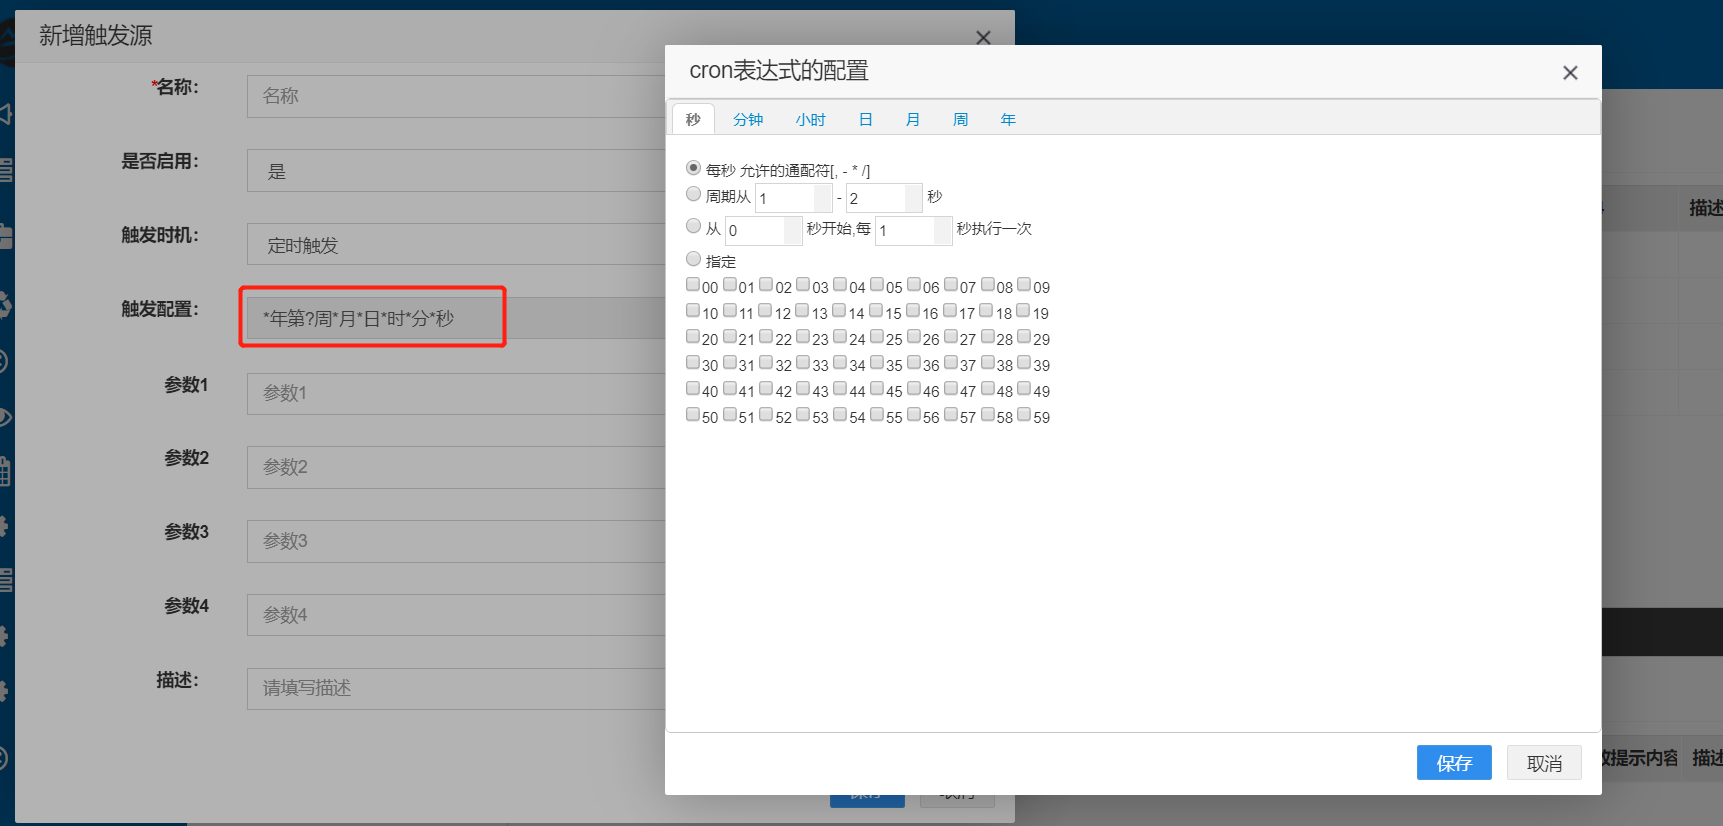1723x826 pixels.
Task: Check the 09 second checkbox
Action: [1024, 285]
